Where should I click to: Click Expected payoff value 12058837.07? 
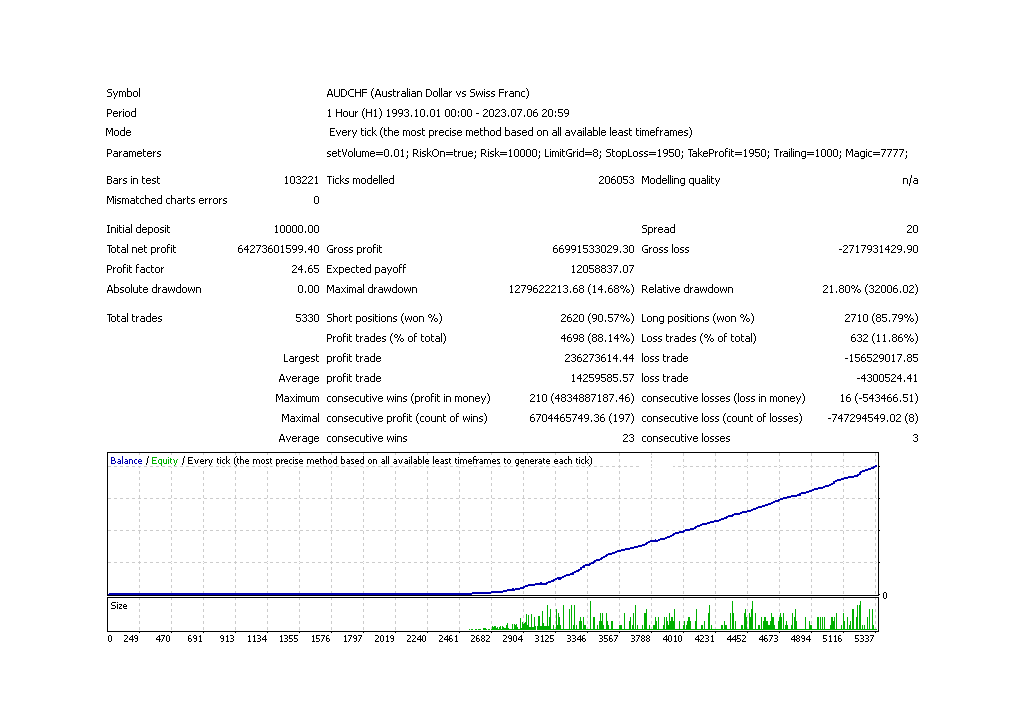[602, 269]
